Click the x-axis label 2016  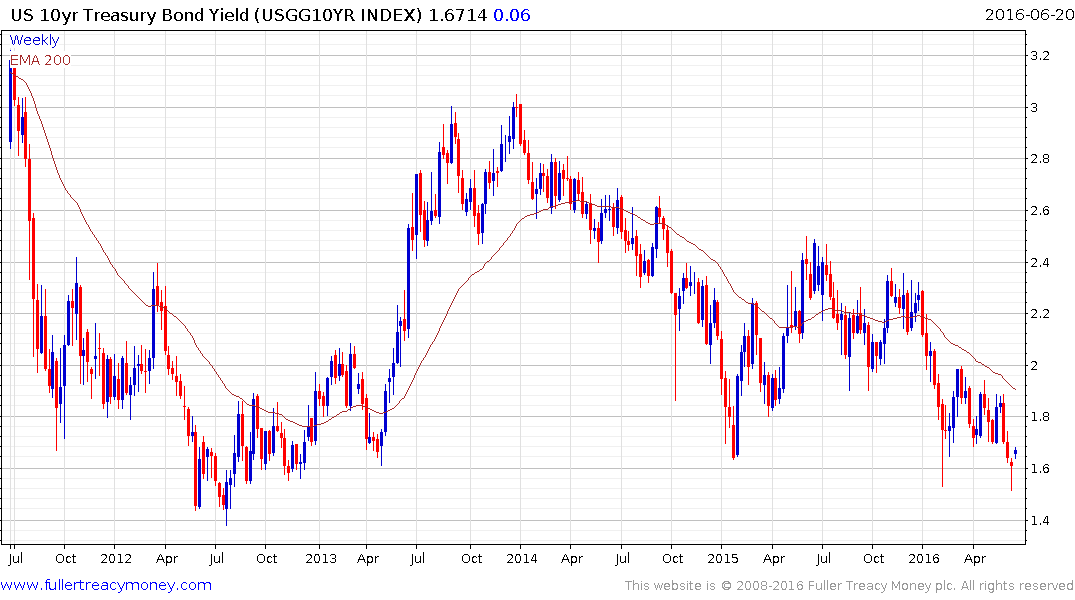[923, 558]
